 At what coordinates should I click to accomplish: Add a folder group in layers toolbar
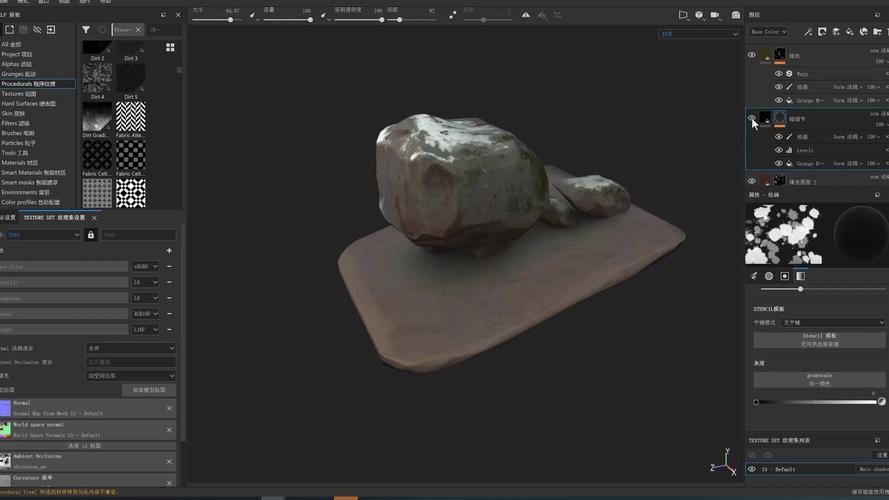coord(877,32)
